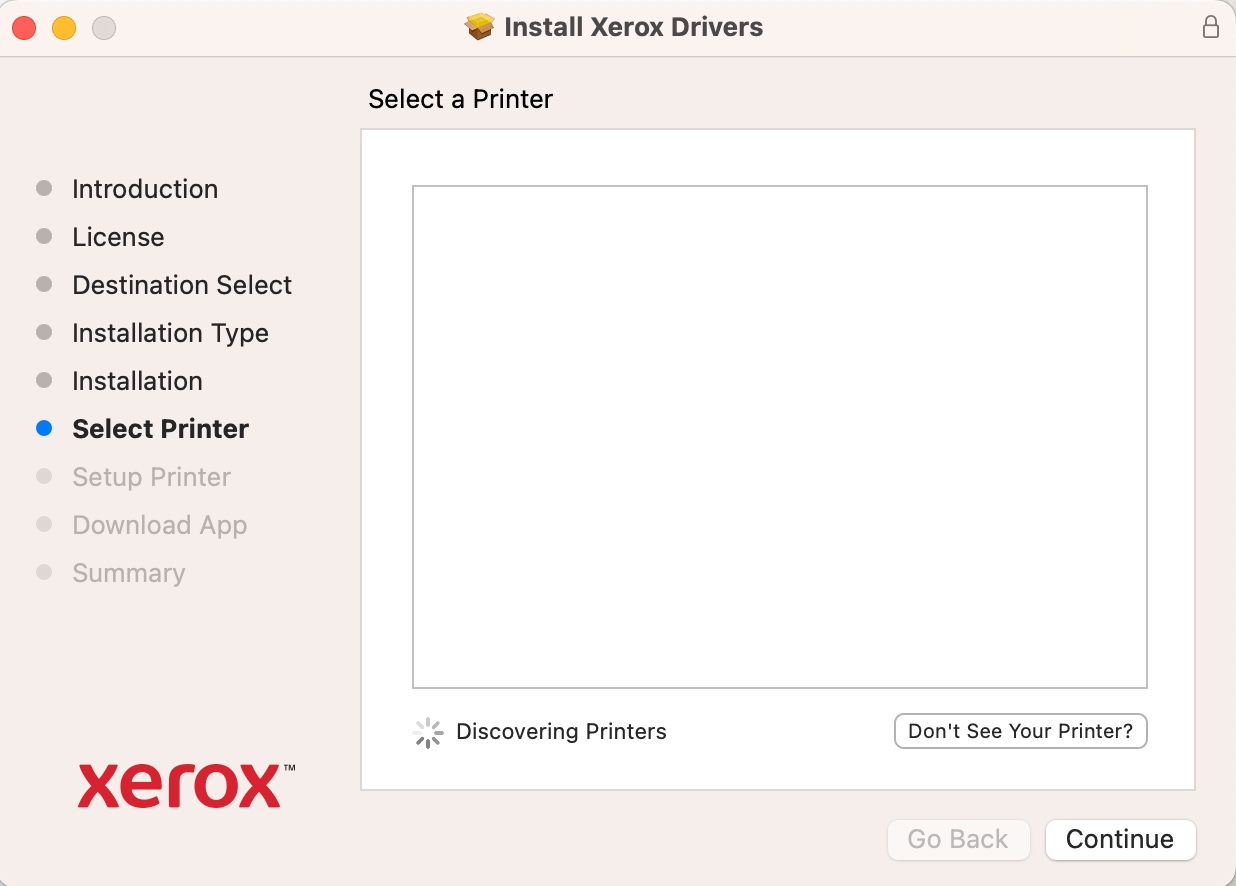Click the Discovering Printers spinner icon

[x=428, y=732]
